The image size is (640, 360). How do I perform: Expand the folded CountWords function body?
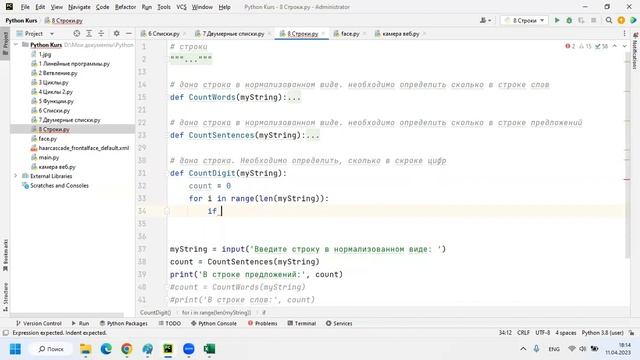[294, 97]
